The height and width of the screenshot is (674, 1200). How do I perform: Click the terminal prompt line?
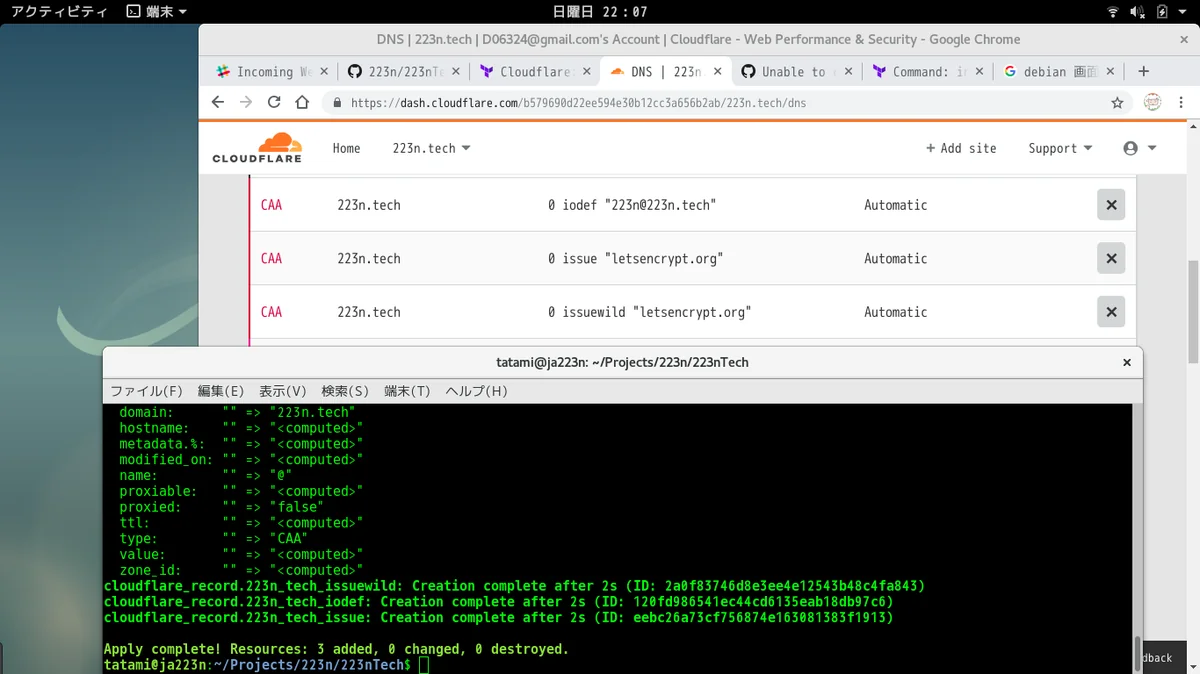(x=266, y=665)
